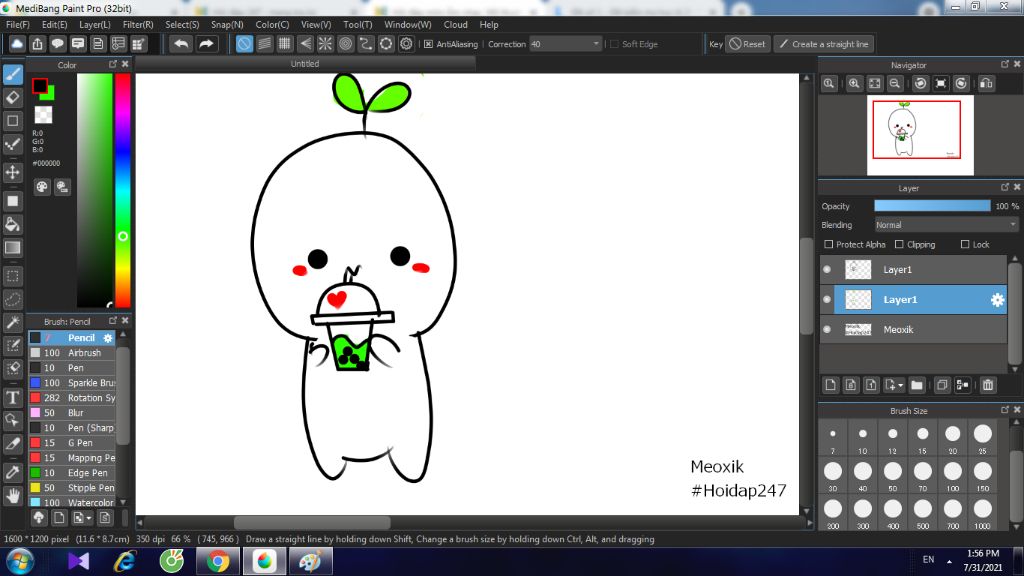Screen dimensions: 1024x576
Task: Open the Layer menu
Action: click(95, 25)
